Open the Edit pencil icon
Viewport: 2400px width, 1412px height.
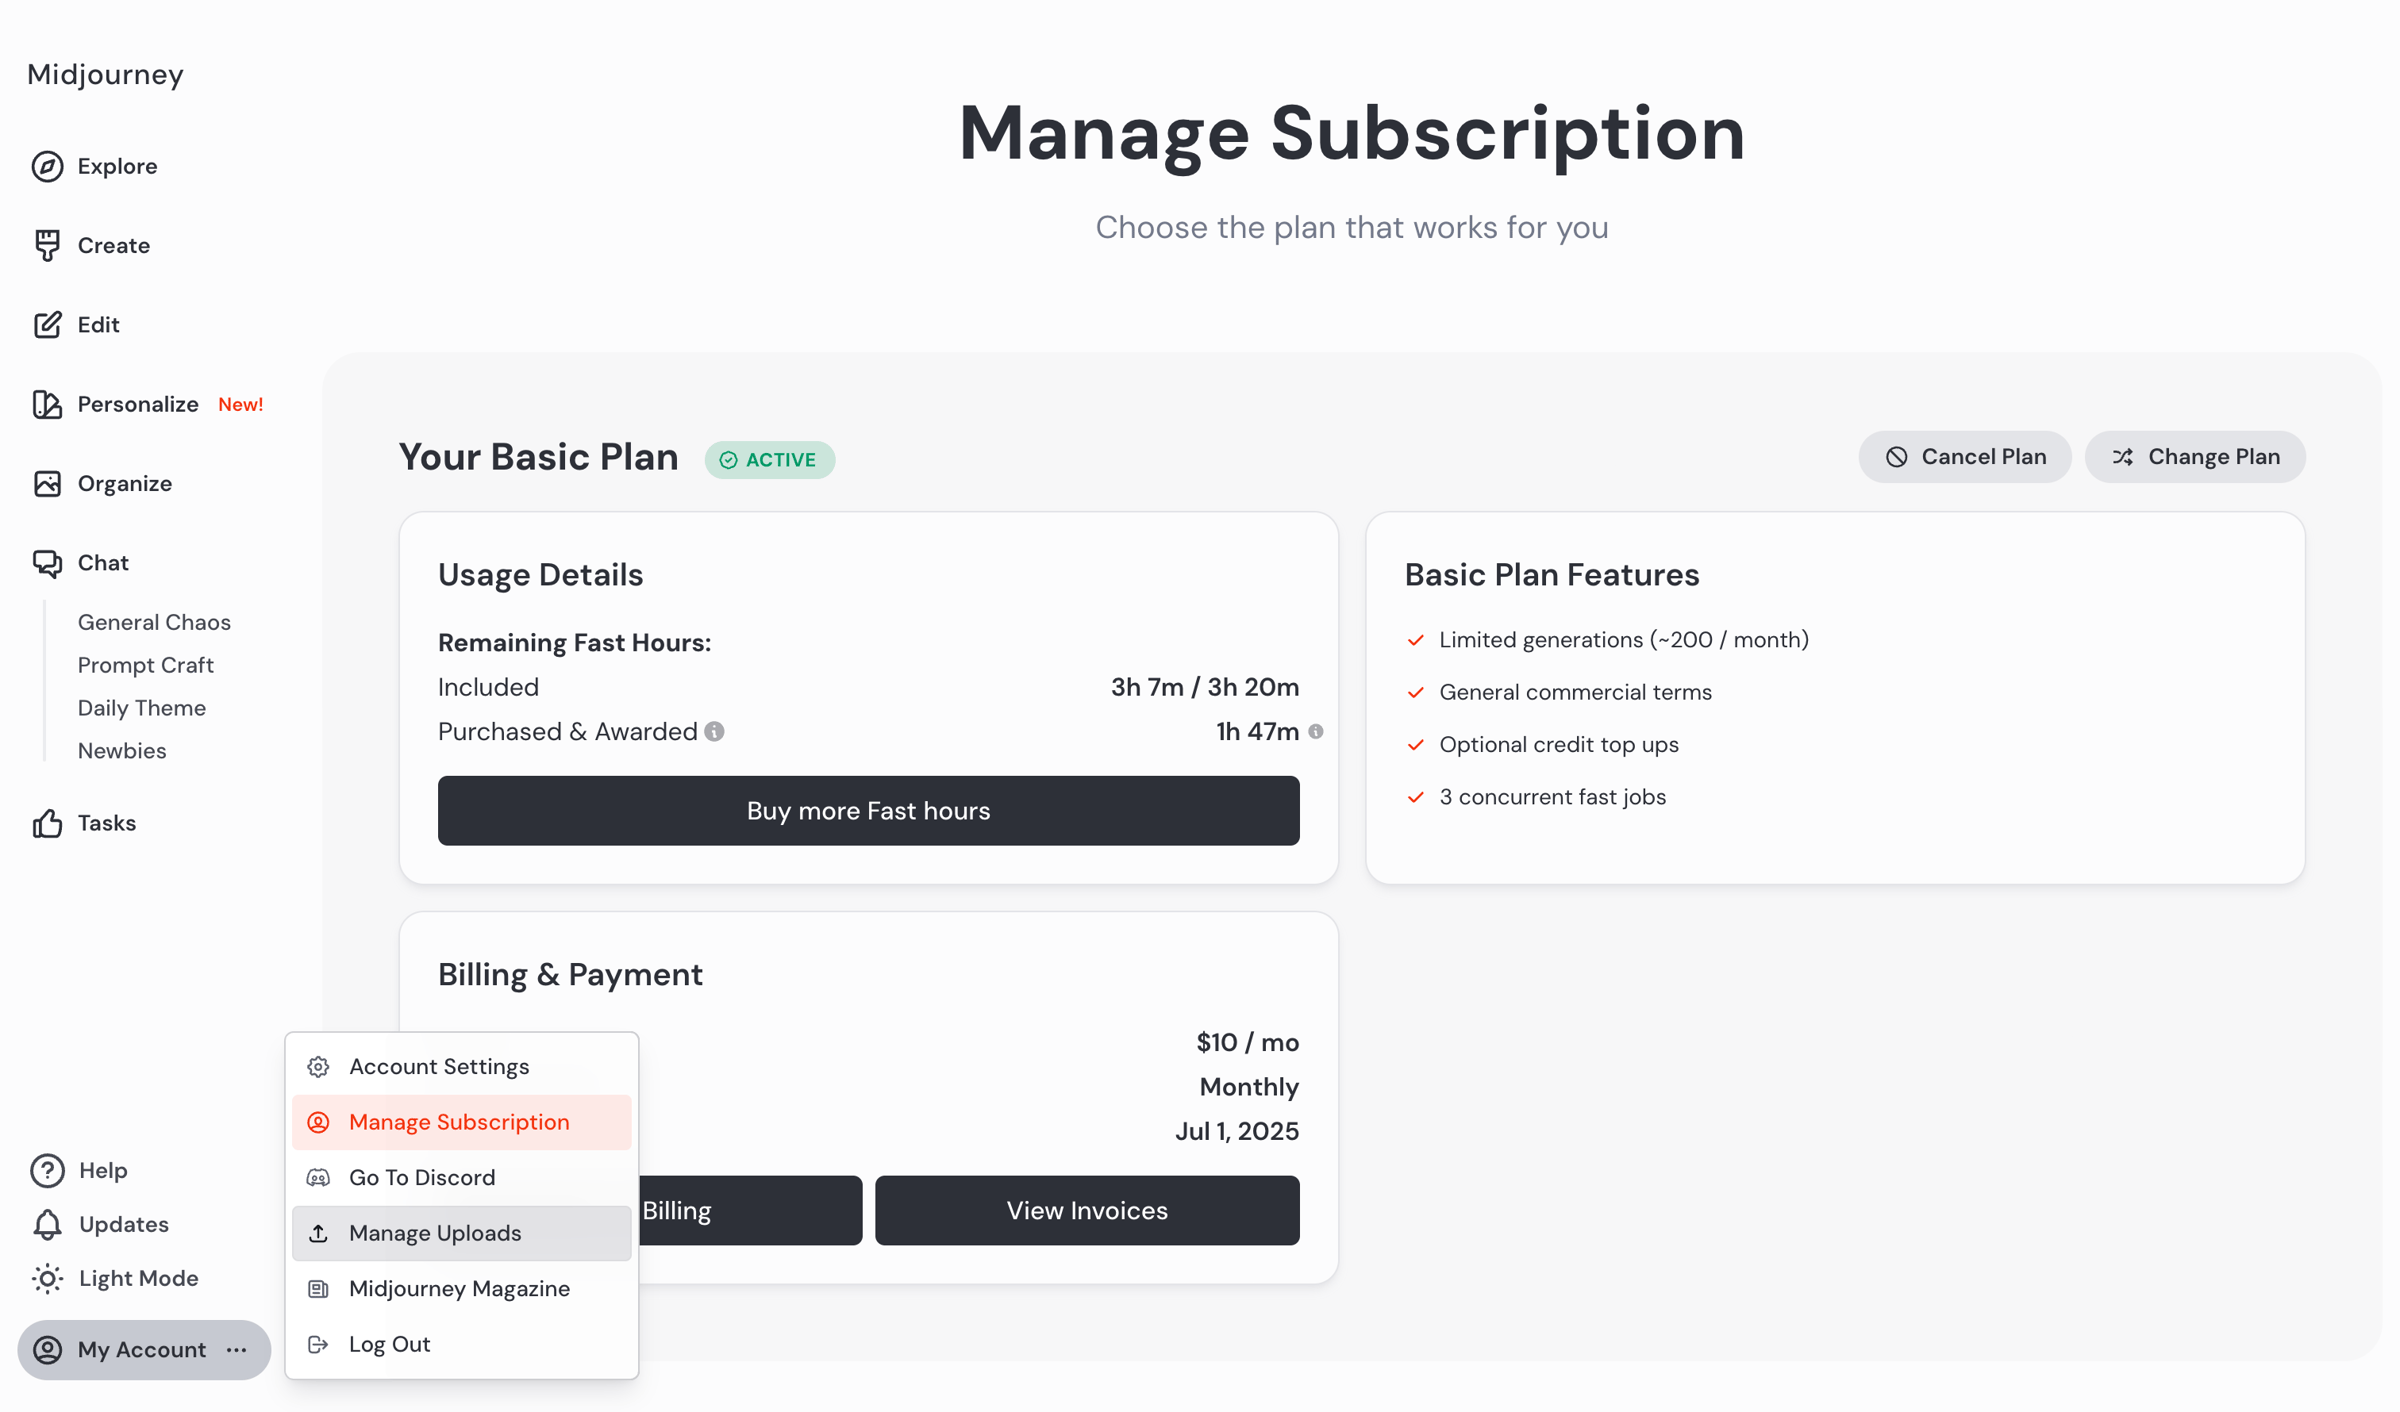tap(47, 325)
